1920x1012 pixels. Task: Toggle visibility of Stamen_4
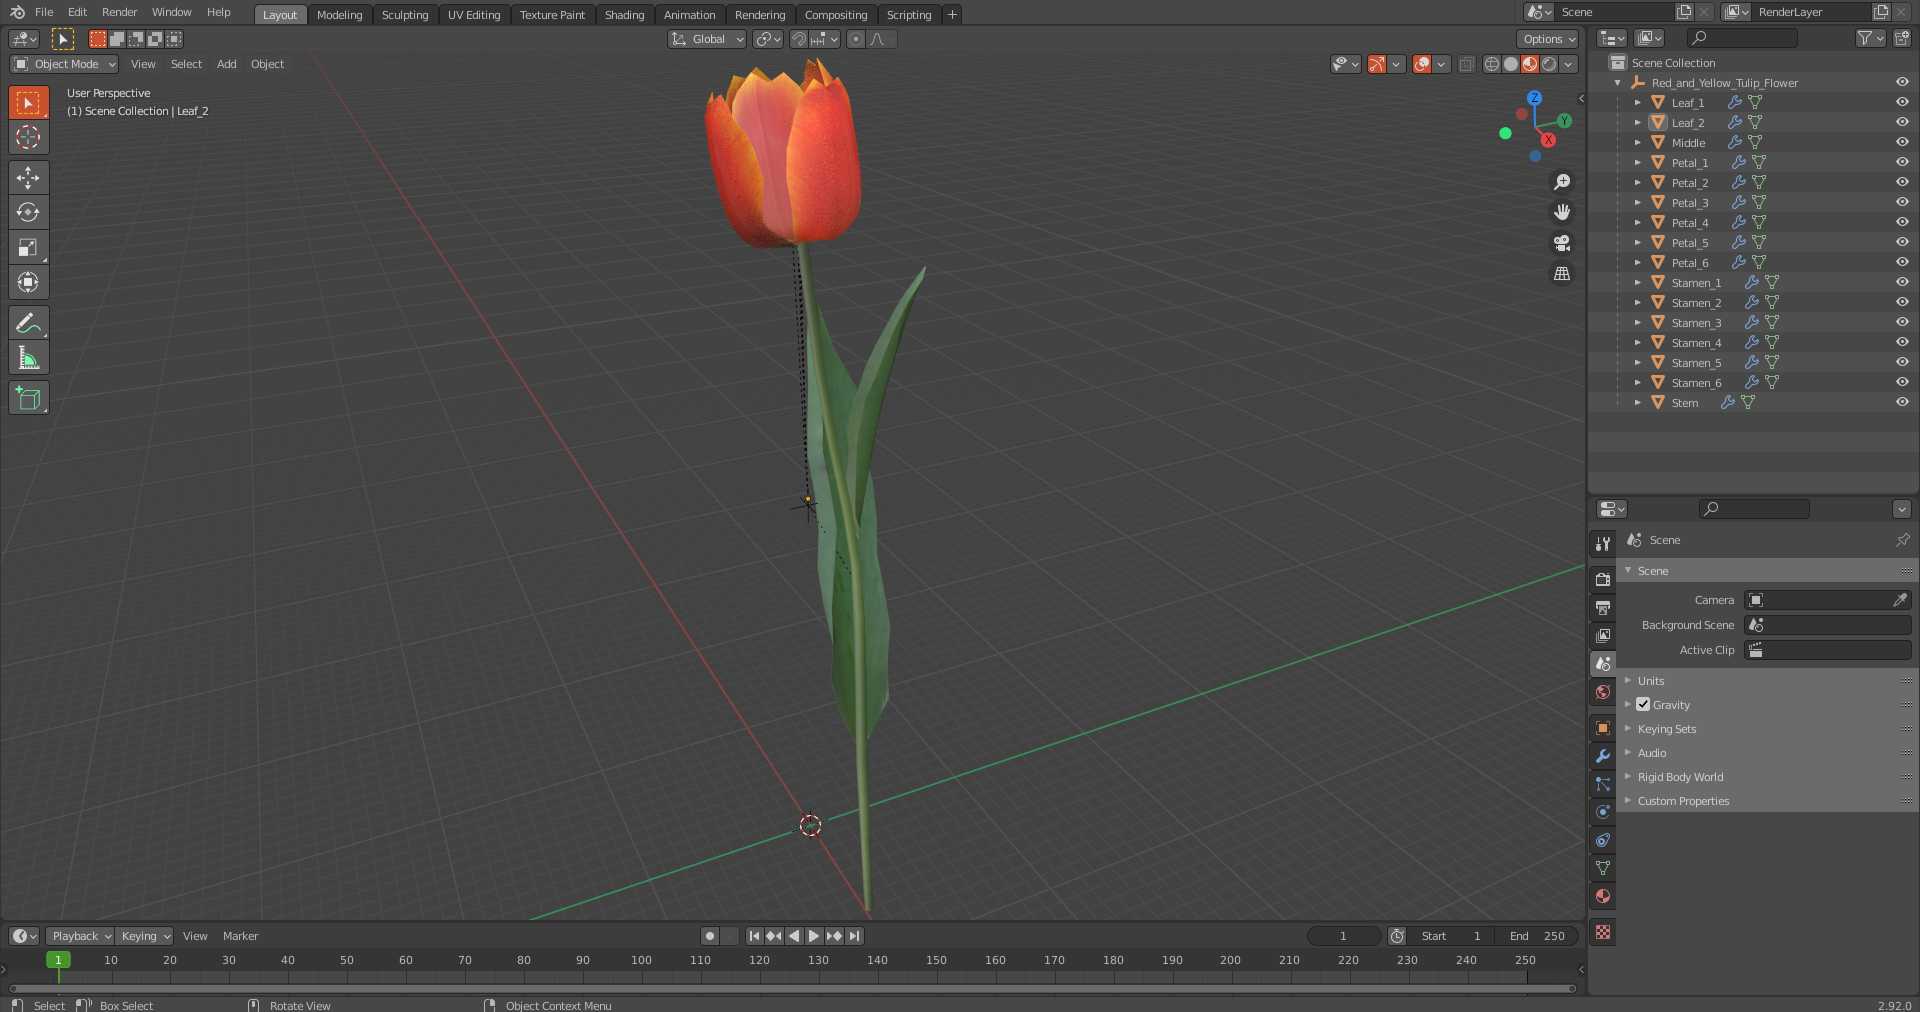pyautogui.click(x=1901, y=342)
